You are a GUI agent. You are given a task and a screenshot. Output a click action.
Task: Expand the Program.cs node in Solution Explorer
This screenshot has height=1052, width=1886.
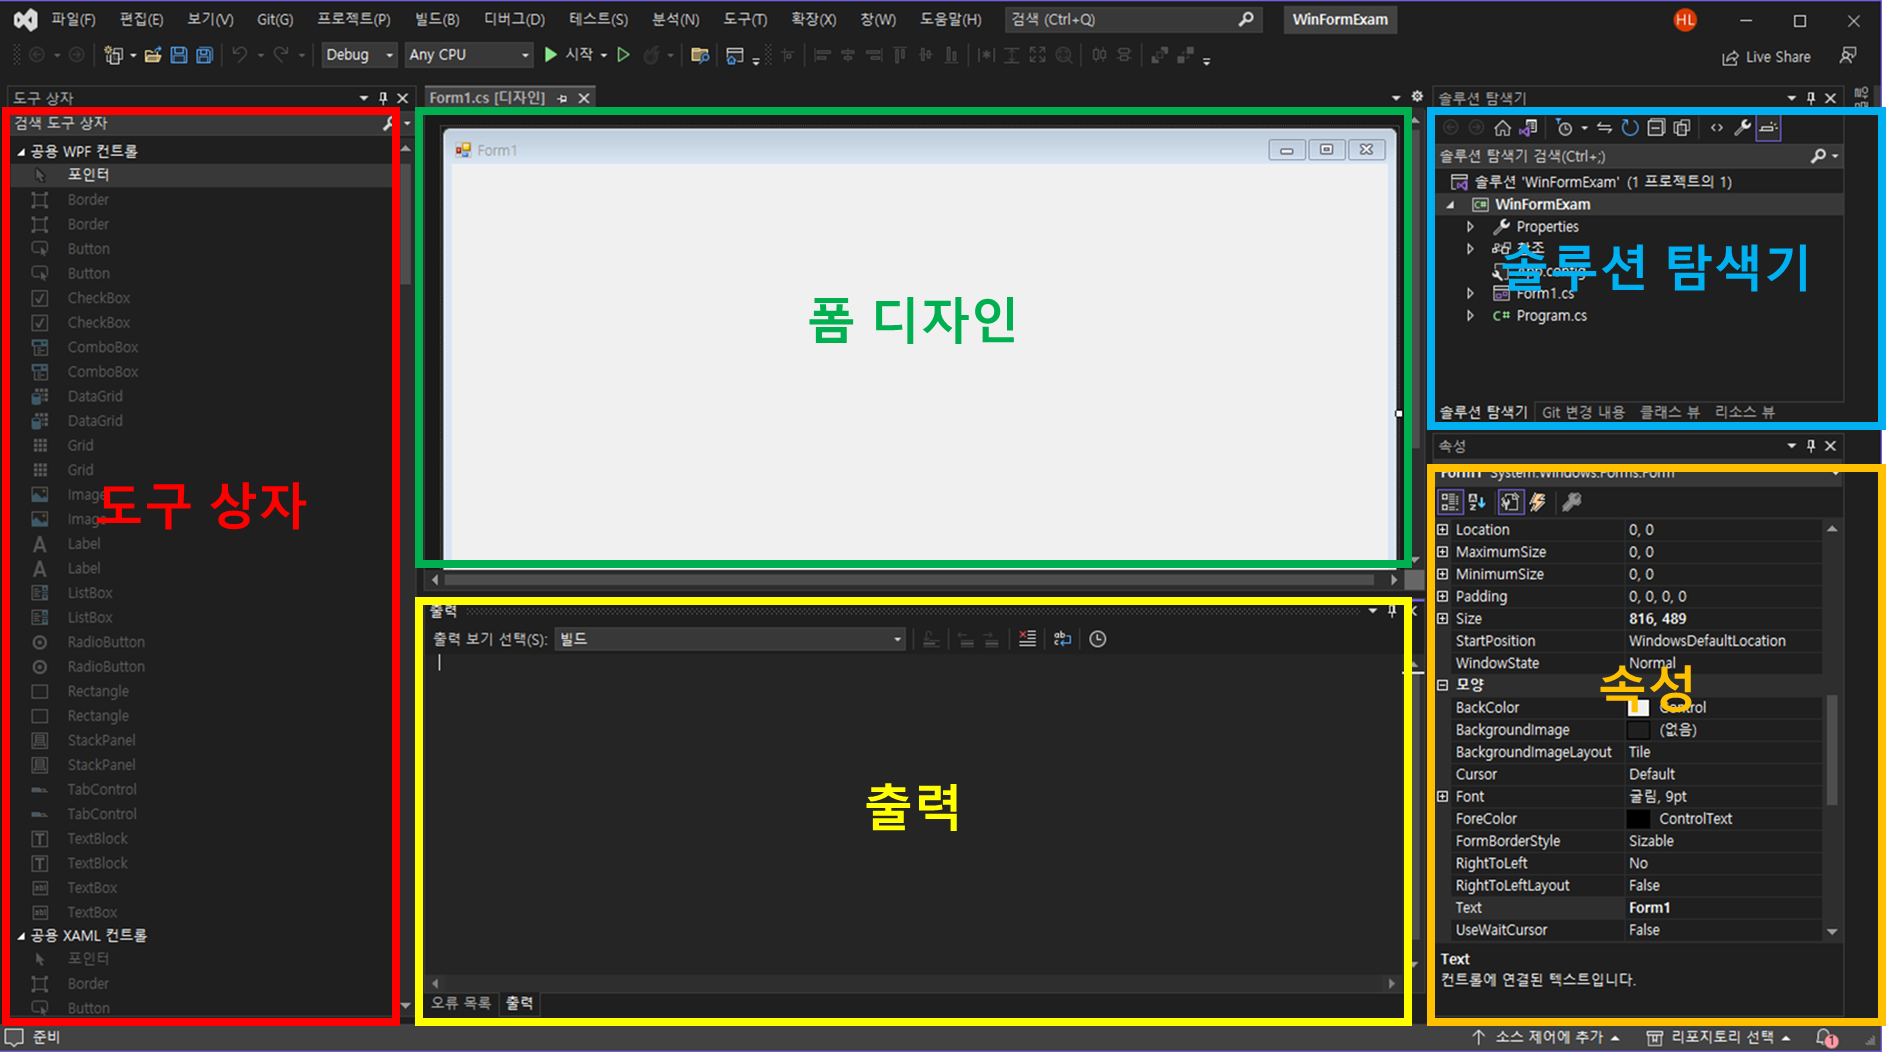pos(1470,315)
